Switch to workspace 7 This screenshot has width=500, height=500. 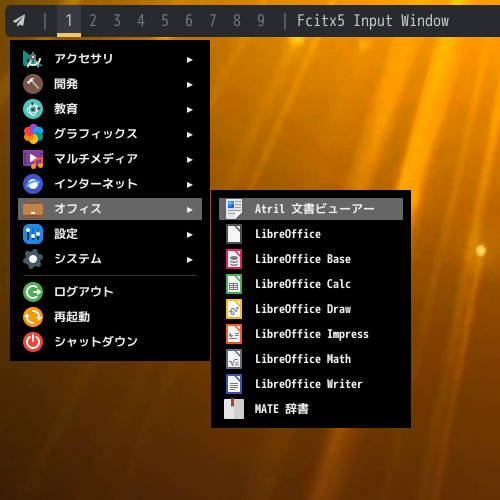pos(213,21)
